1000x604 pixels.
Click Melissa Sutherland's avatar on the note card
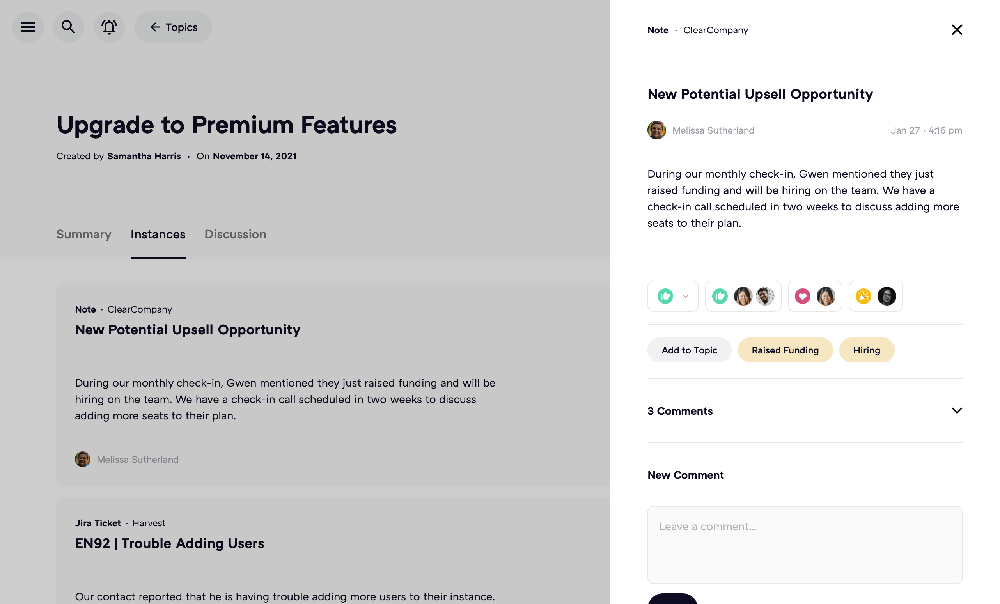[82, 459]
